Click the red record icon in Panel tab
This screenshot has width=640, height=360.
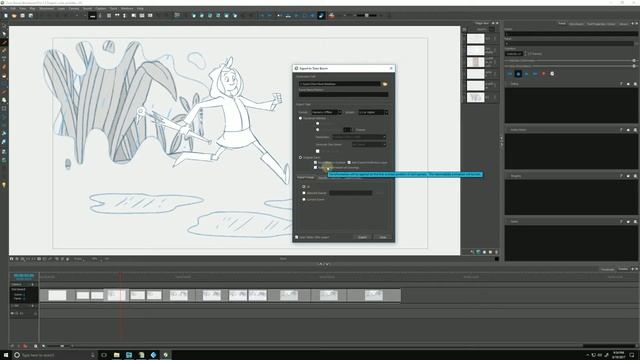coord(543,74)
